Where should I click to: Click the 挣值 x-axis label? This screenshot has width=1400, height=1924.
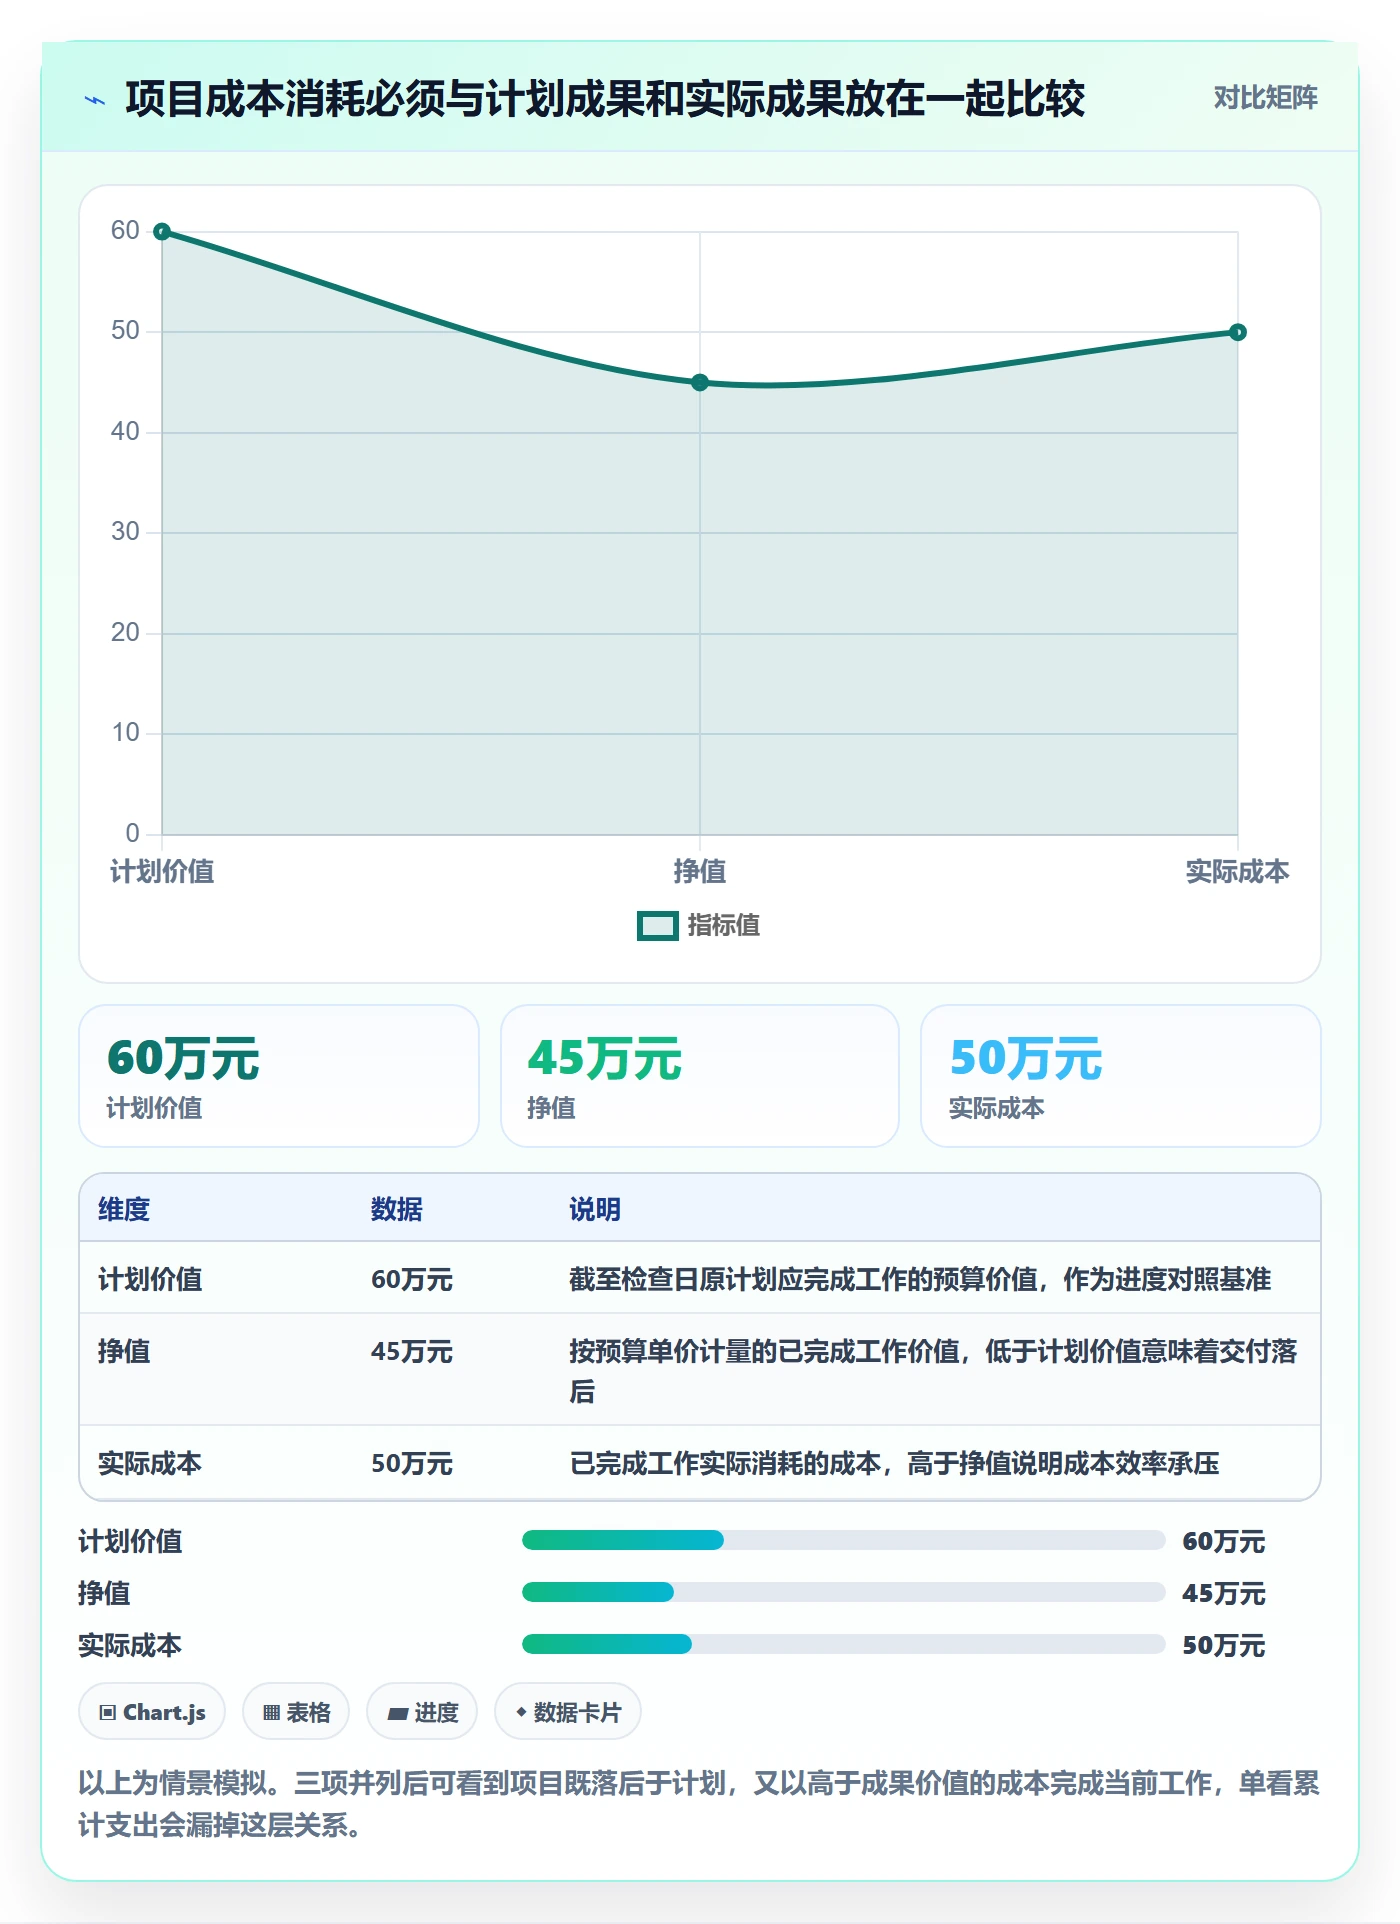click(x=700, y=872)
